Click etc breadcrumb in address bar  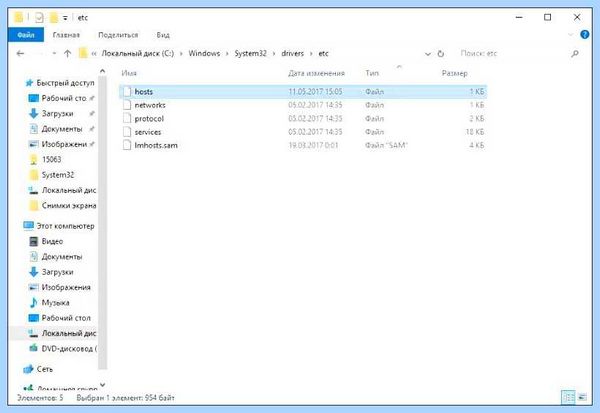click(x=323, y=53)
